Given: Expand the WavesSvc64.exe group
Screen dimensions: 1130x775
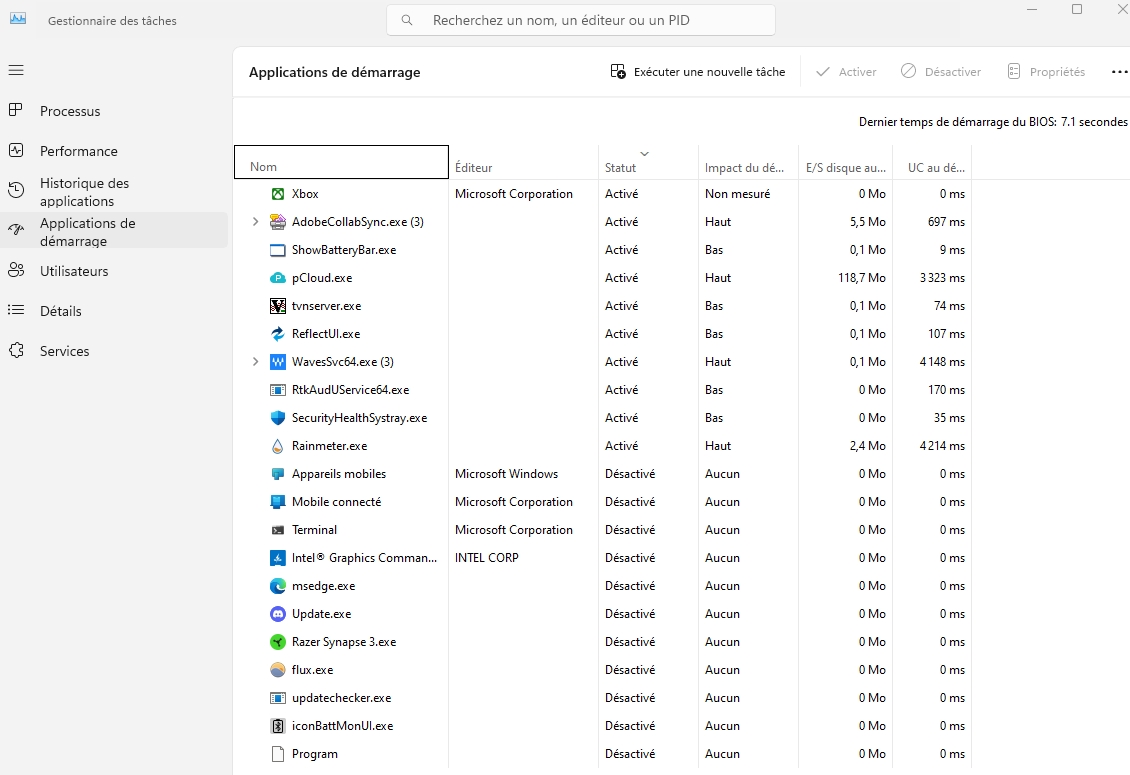Looking at the screenshot, I should pos(255,362).
